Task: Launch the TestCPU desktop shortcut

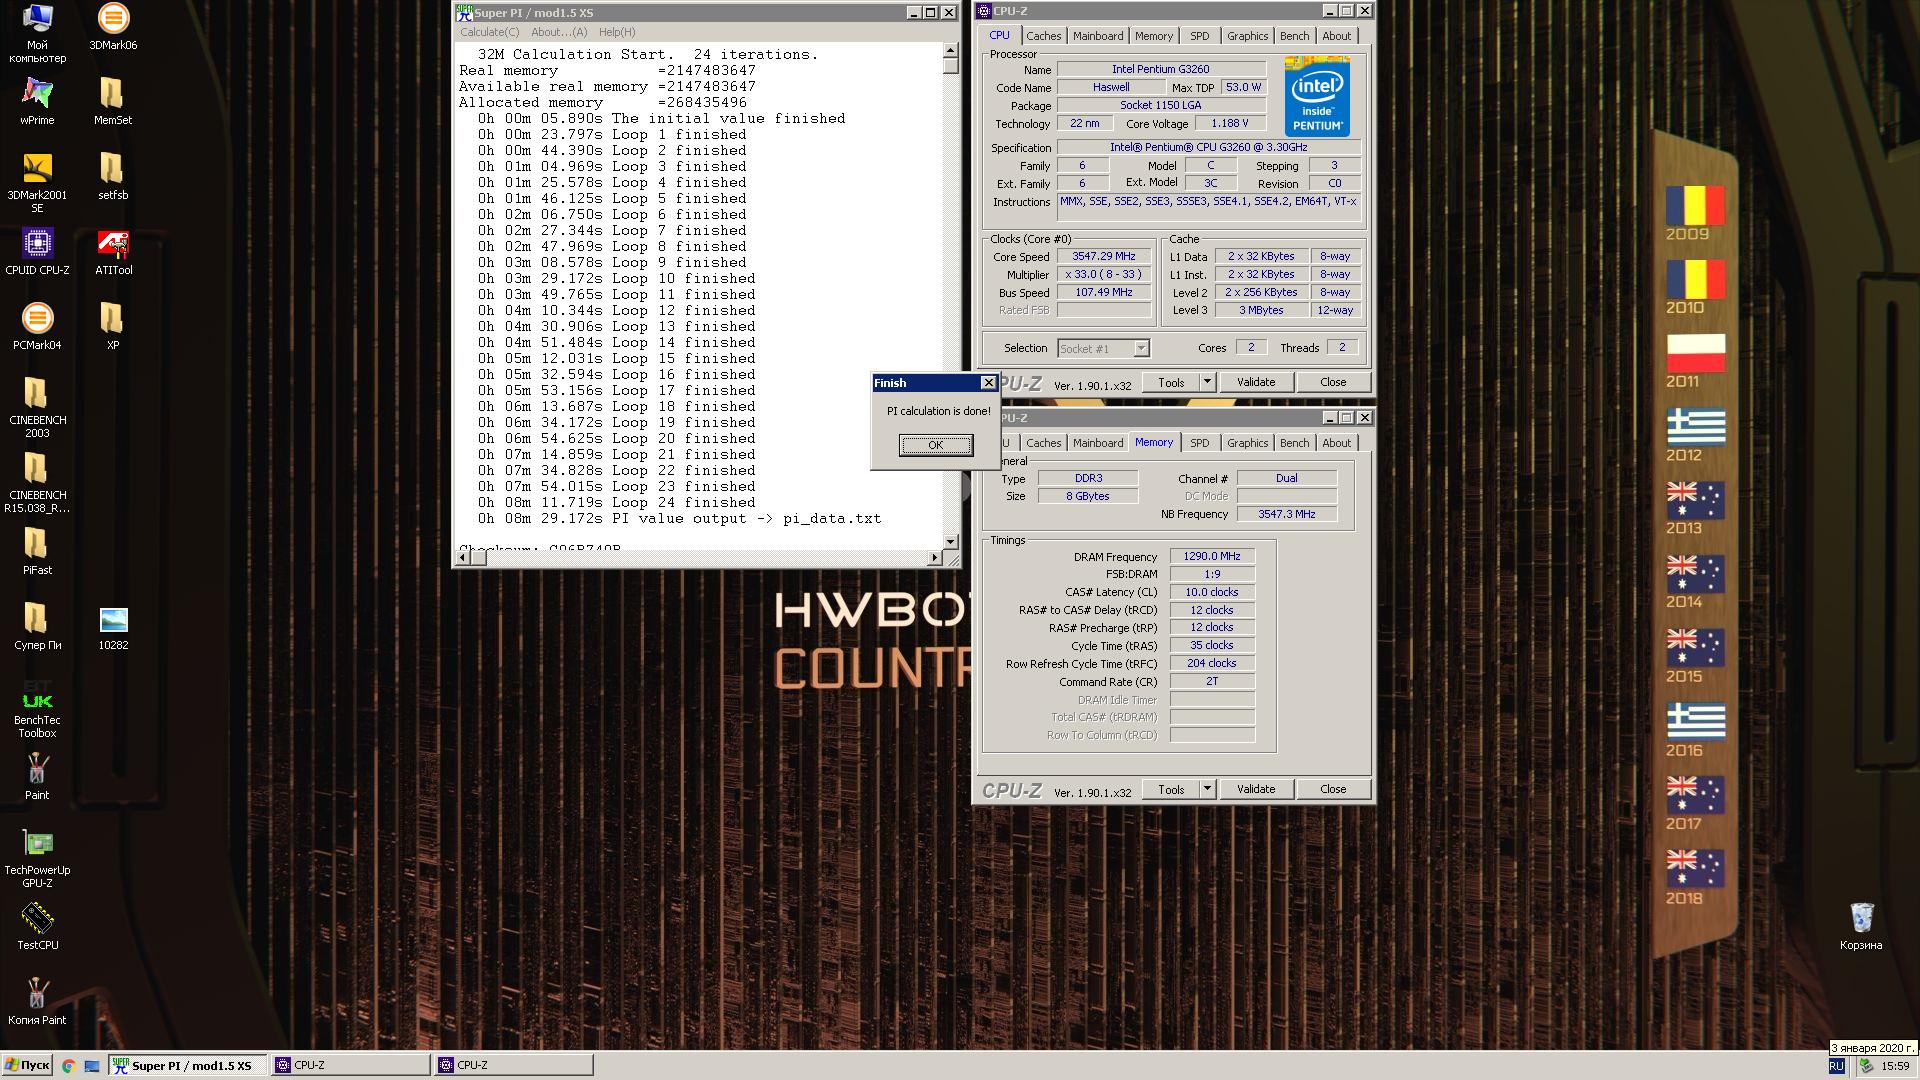Action: coord(37,926)
